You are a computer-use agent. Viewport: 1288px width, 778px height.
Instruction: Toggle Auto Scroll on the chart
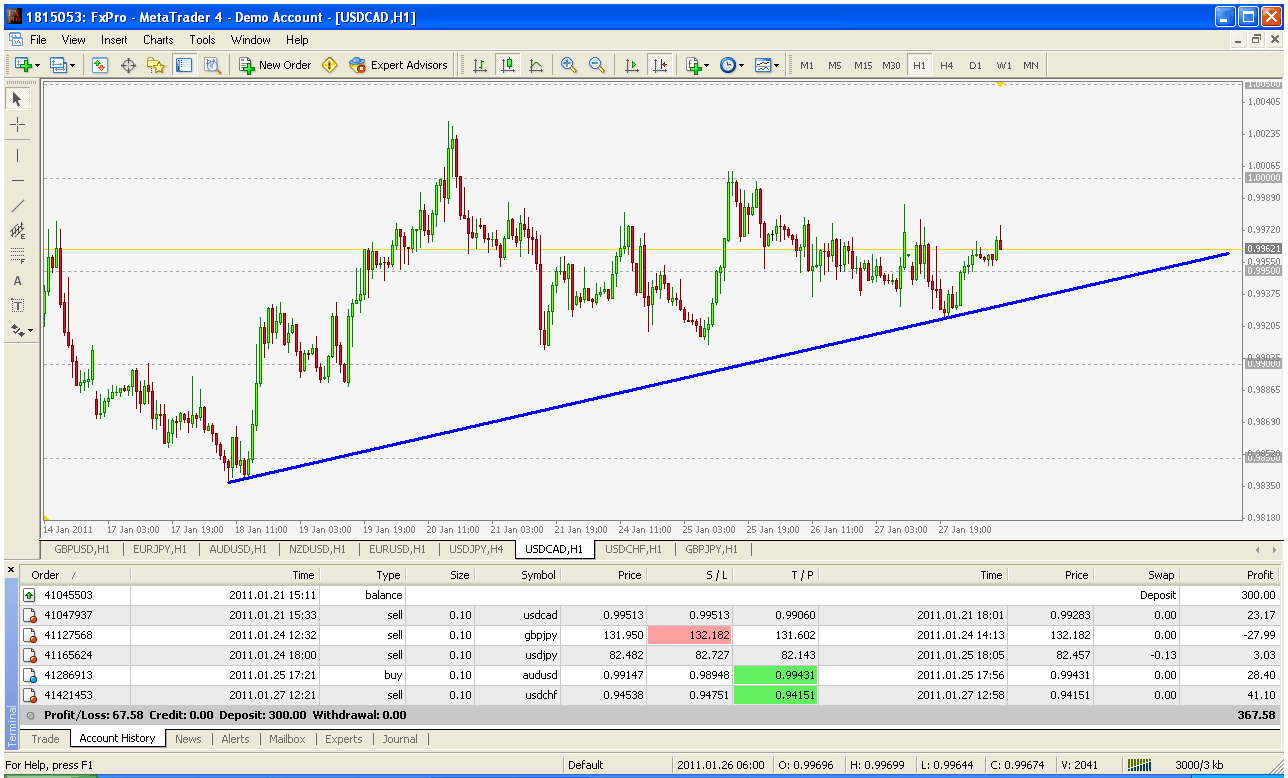[x=631, y=65]
